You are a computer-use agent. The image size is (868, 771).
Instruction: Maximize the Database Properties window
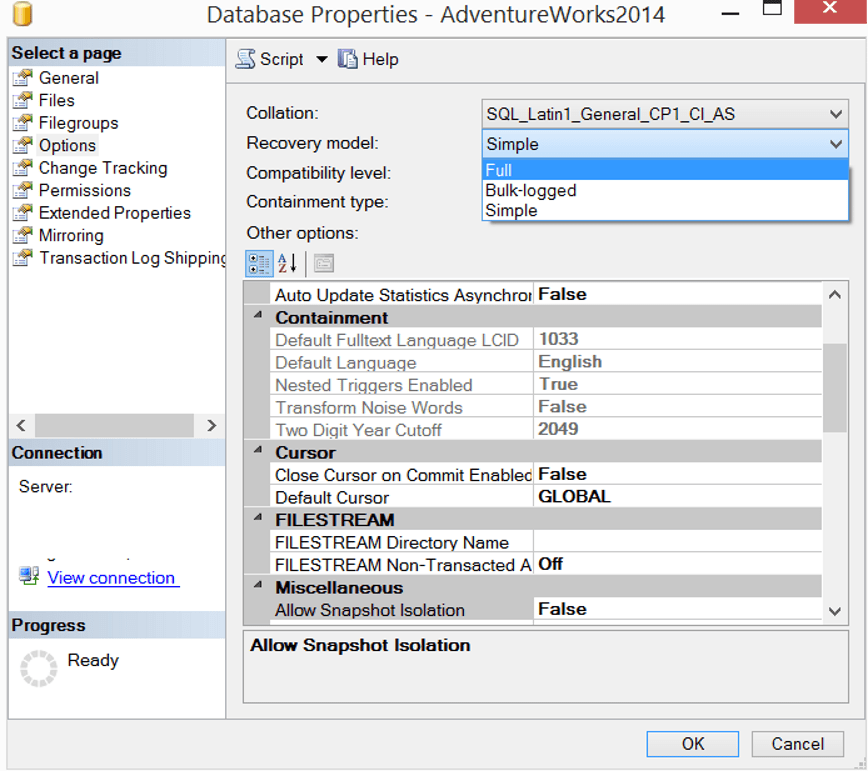click(772, 8)
